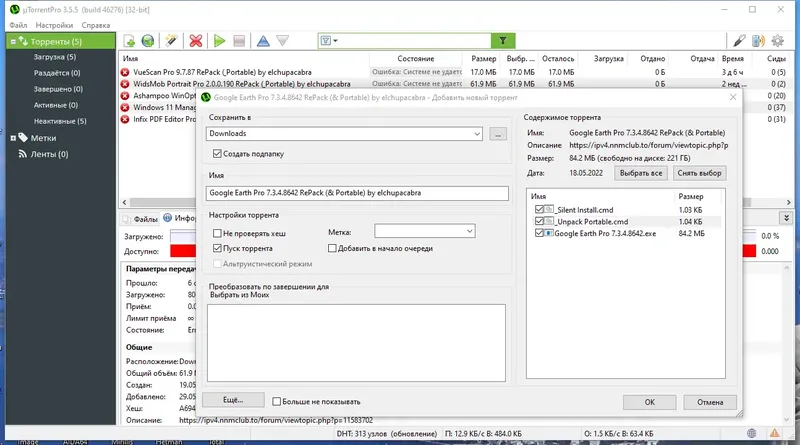
Task: Click the Ленты RSS feed icon
Action: coord(22,154)
